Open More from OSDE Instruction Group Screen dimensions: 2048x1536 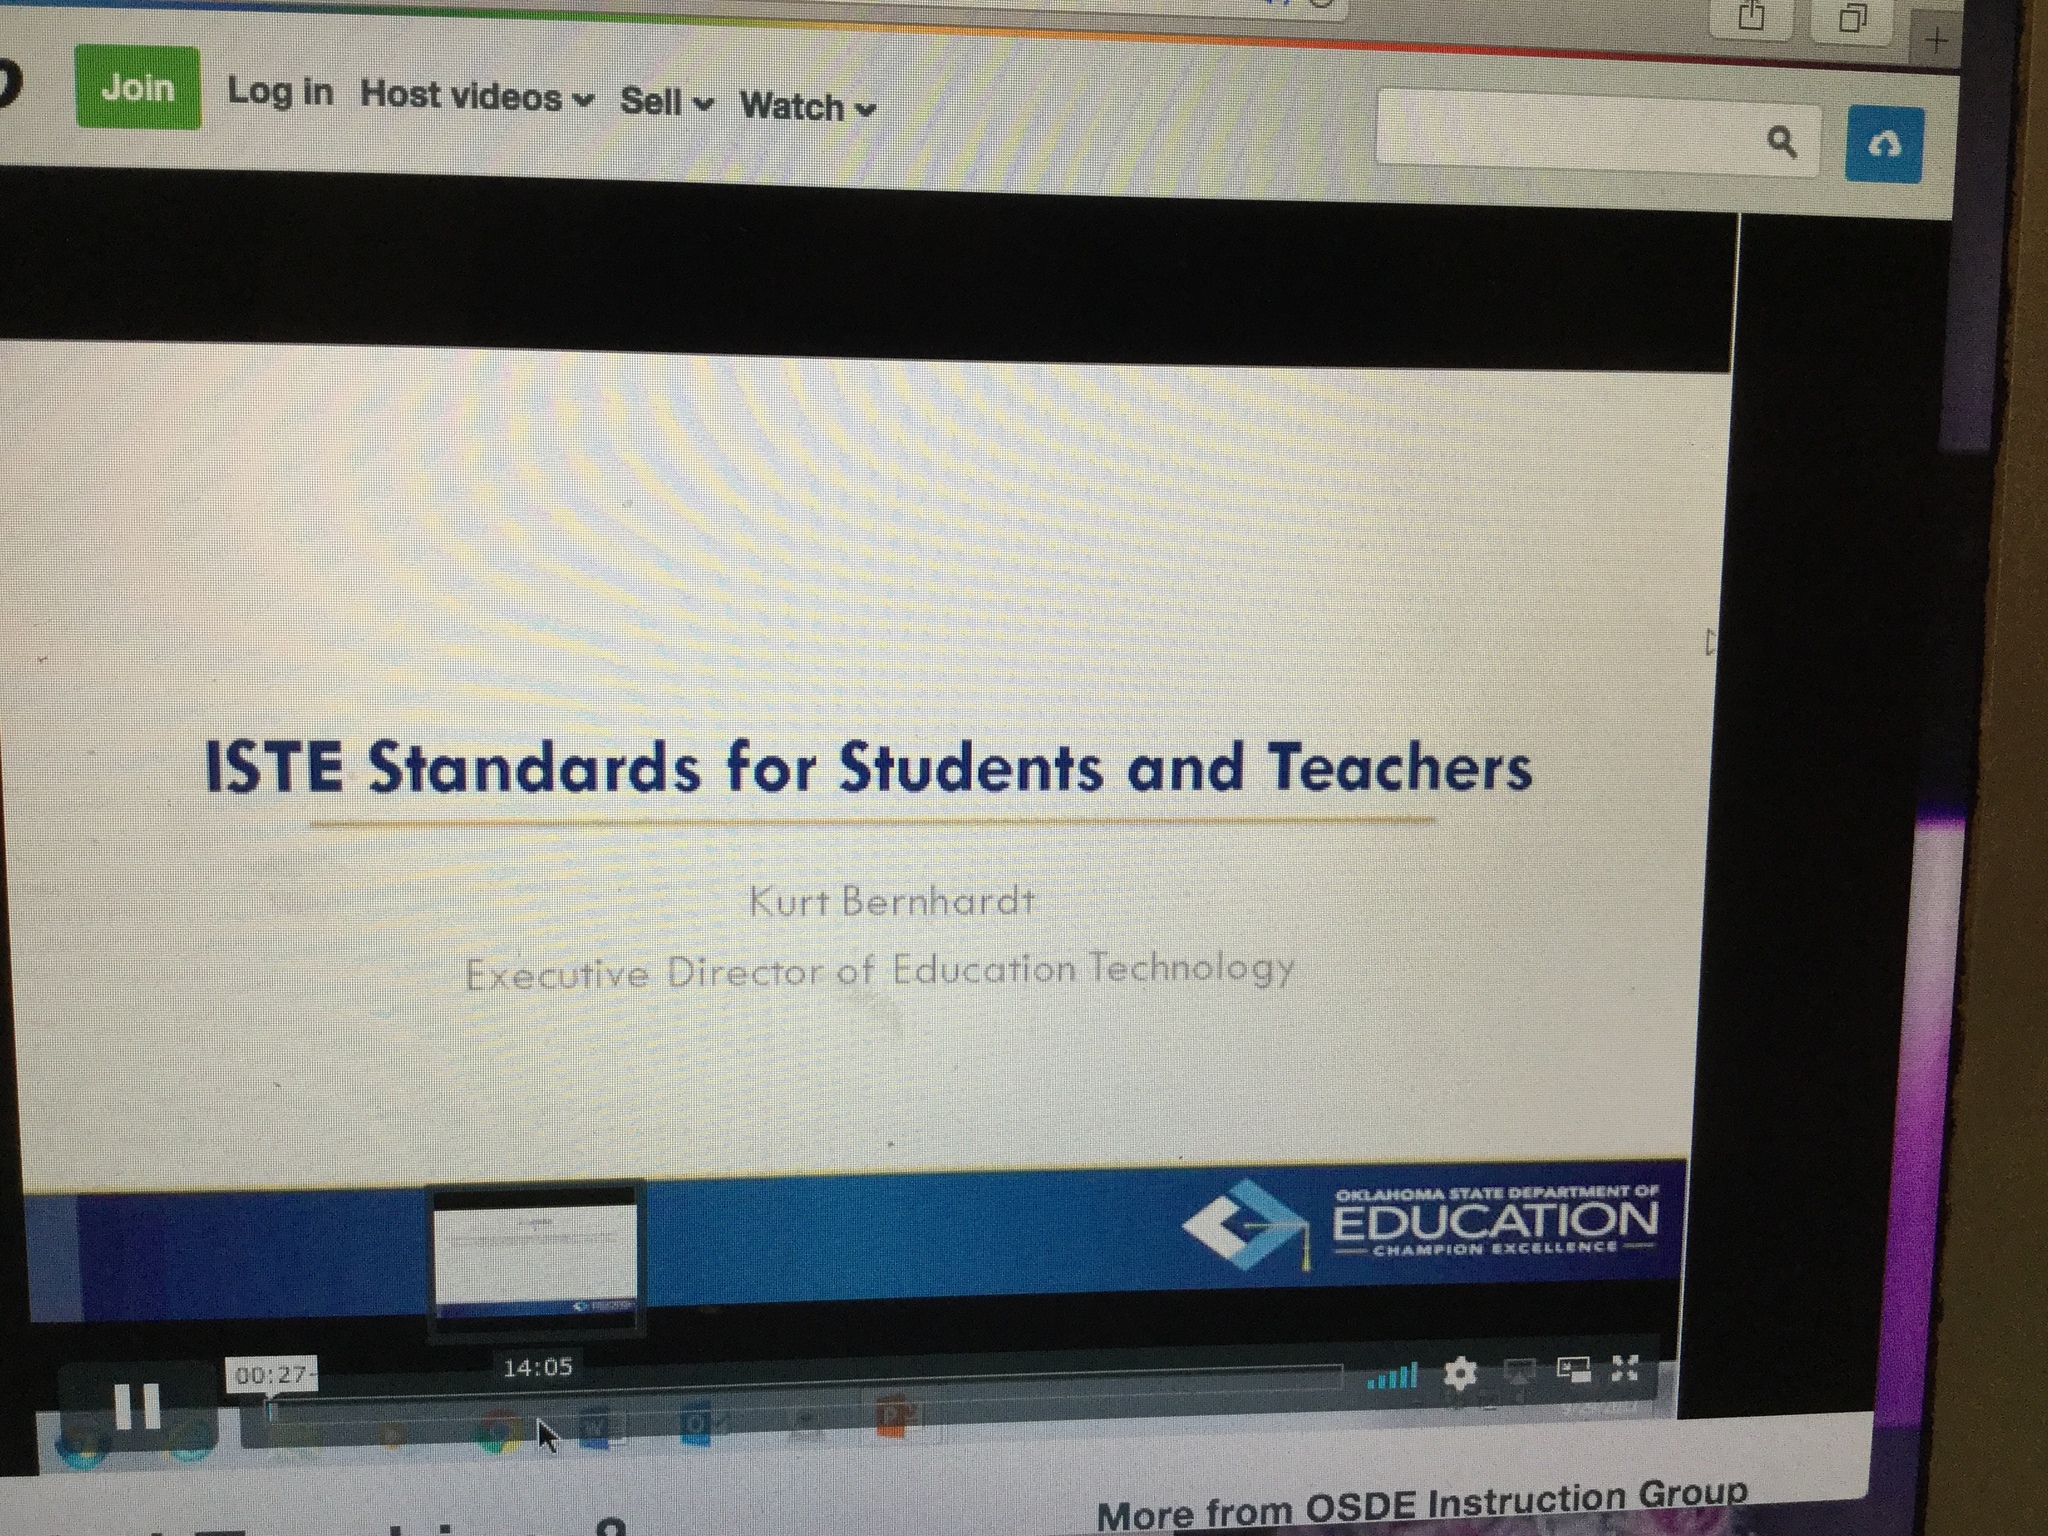[x=1420, y=1508]
